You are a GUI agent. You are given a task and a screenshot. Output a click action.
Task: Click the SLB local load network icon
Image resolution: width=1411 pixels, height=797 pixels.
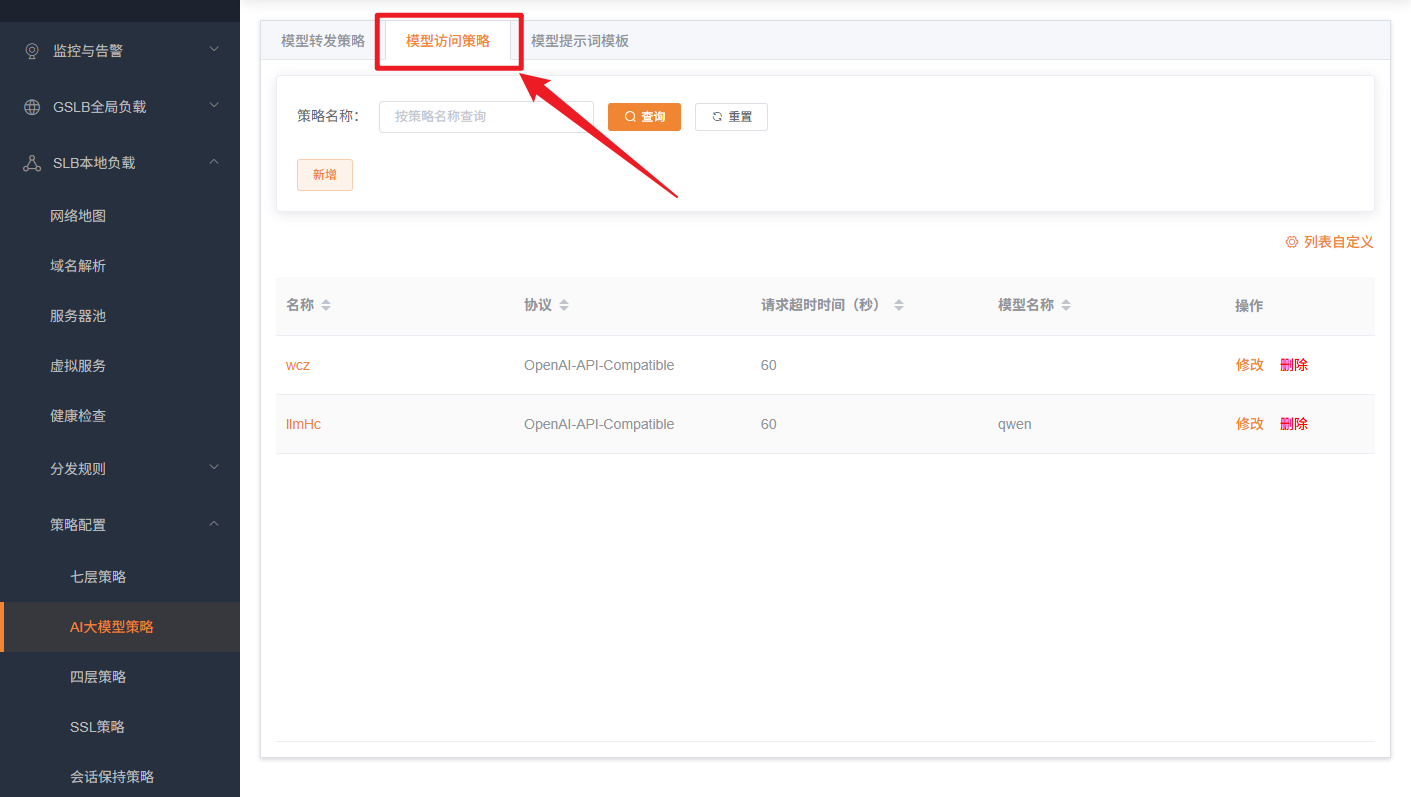[x=32, y=163]
